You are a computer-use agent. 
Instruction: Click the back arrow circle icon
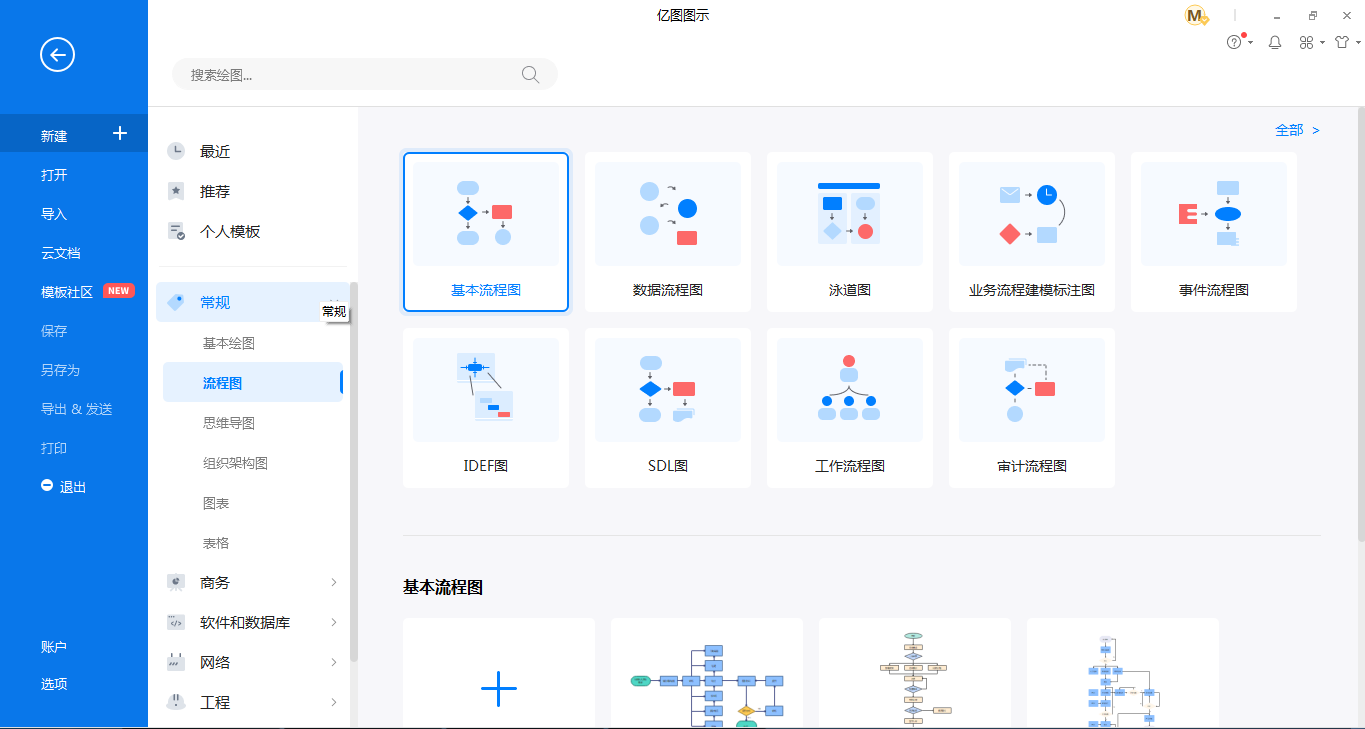tap(57, 55)
